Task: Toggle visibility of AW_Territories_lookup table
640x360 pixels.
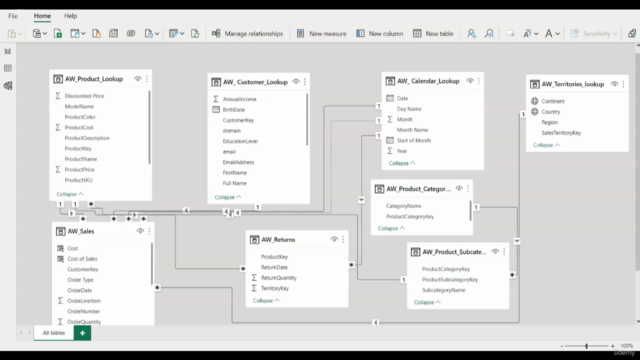Action: [x=614, y=84]
